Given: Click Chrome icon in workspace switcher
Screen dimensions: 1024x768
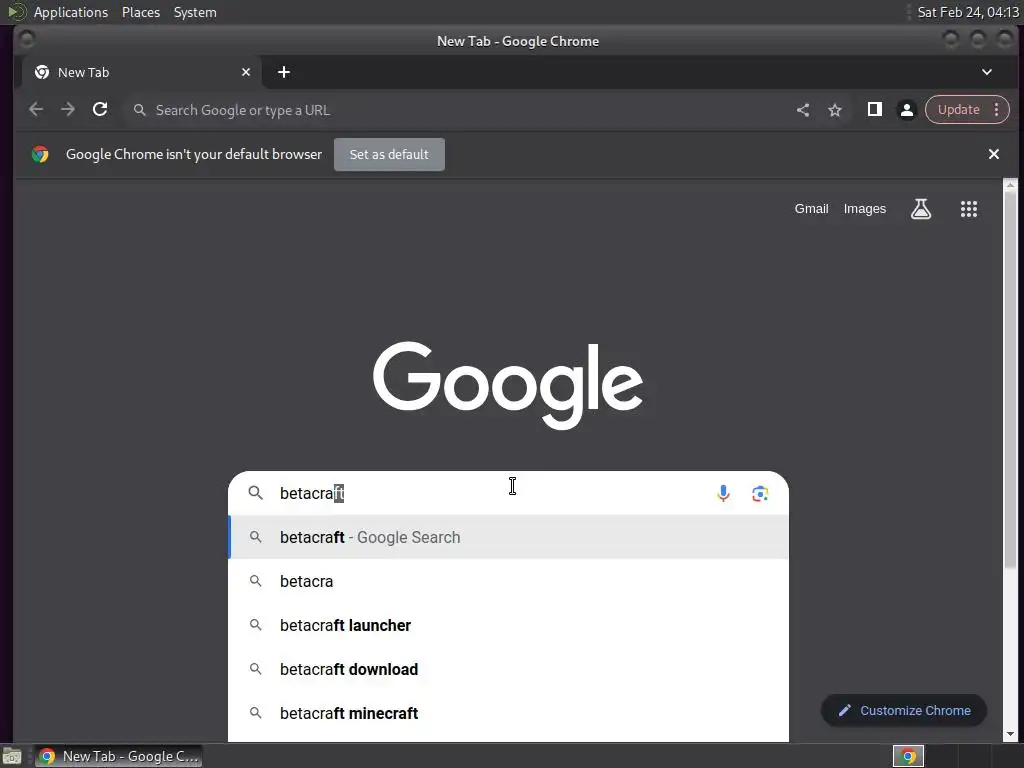Looking at the screenshot, I should tap(908, 756).
